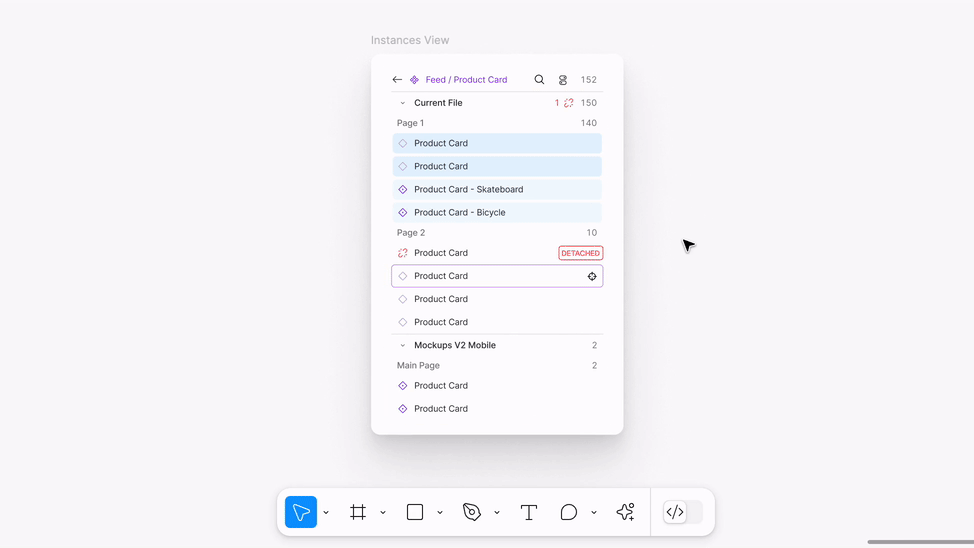Select the Comment tool

[x=568, y=512]
